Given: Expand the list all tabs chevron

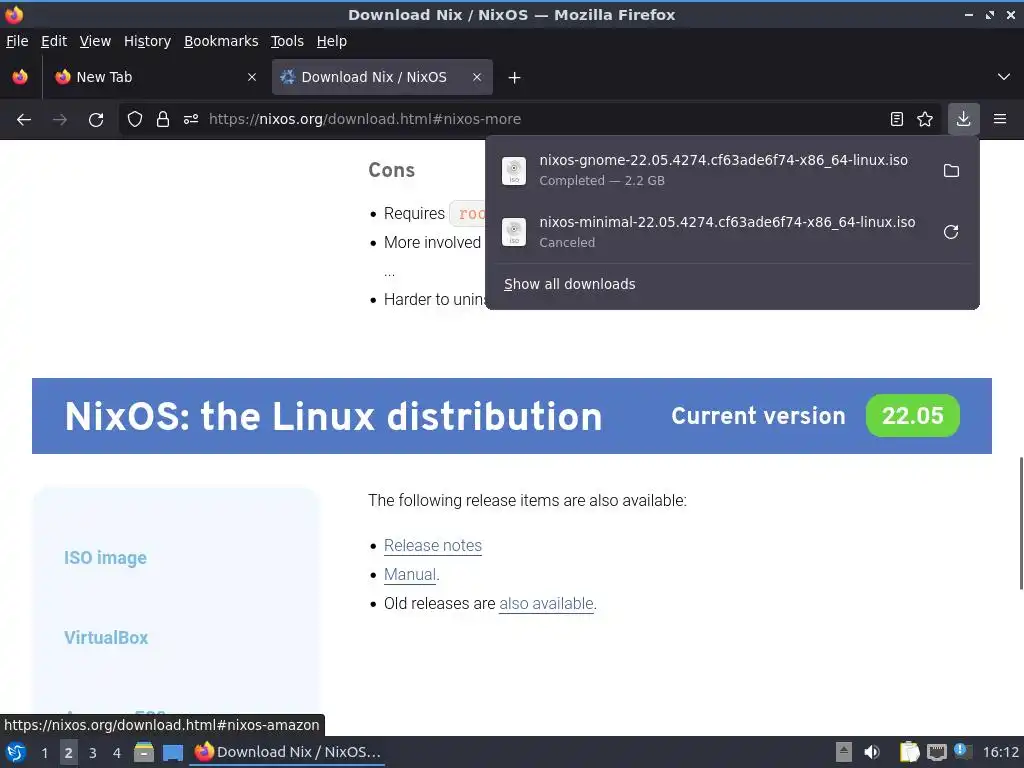Looking at the screenshot, I should point(1004,77).
